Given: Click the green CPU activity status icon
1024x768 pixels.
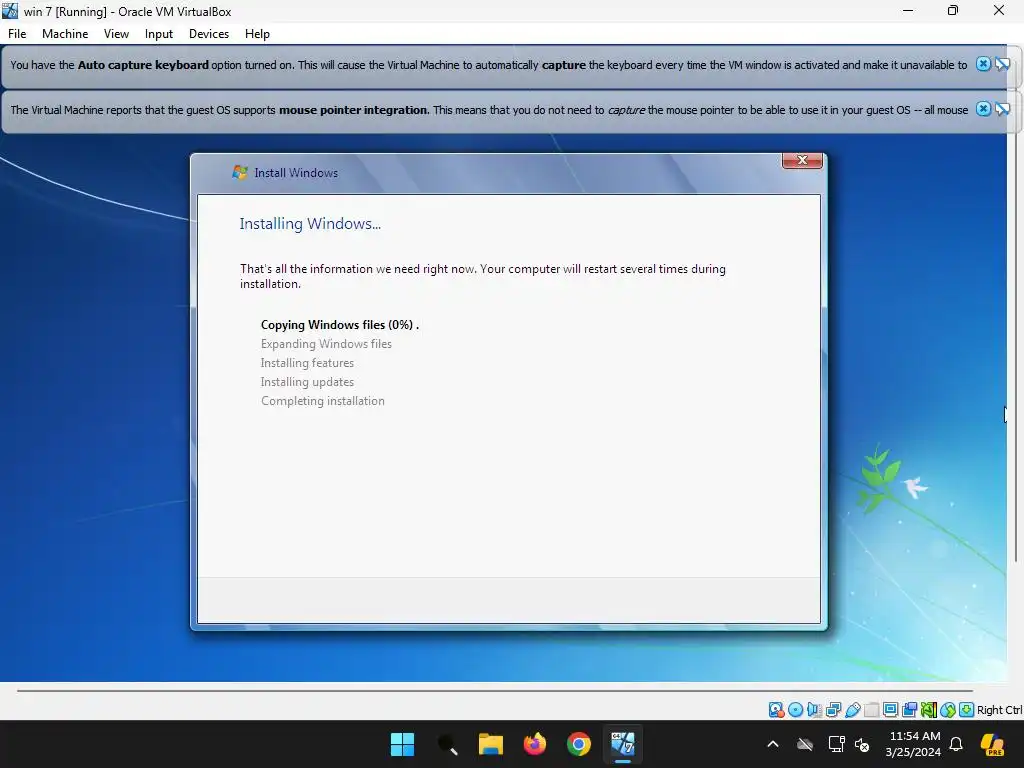Looking at the screenshot, I should pyautogui.click(x=929, y=709).
